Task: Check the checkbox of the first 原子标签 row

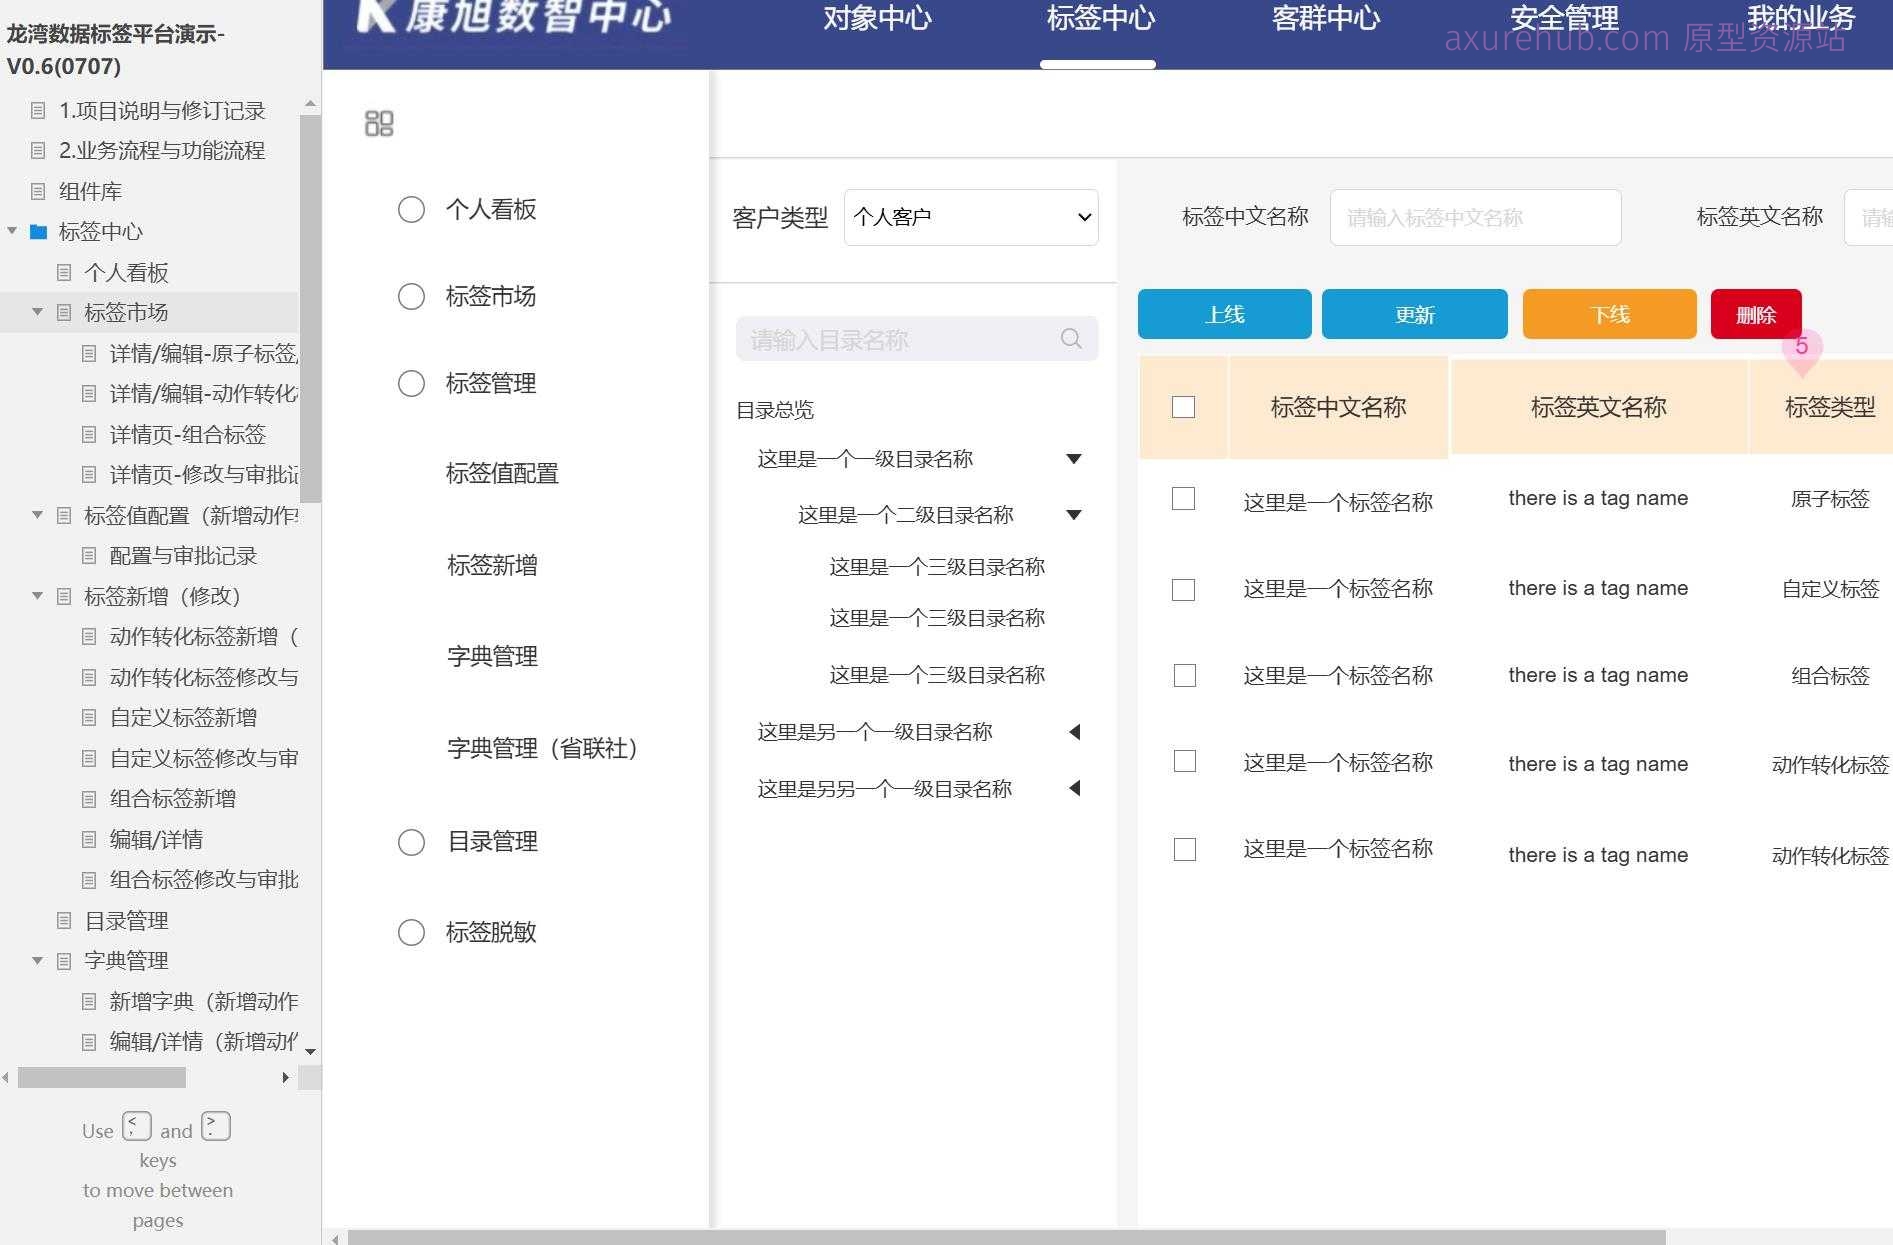Action: (1183, 499)
